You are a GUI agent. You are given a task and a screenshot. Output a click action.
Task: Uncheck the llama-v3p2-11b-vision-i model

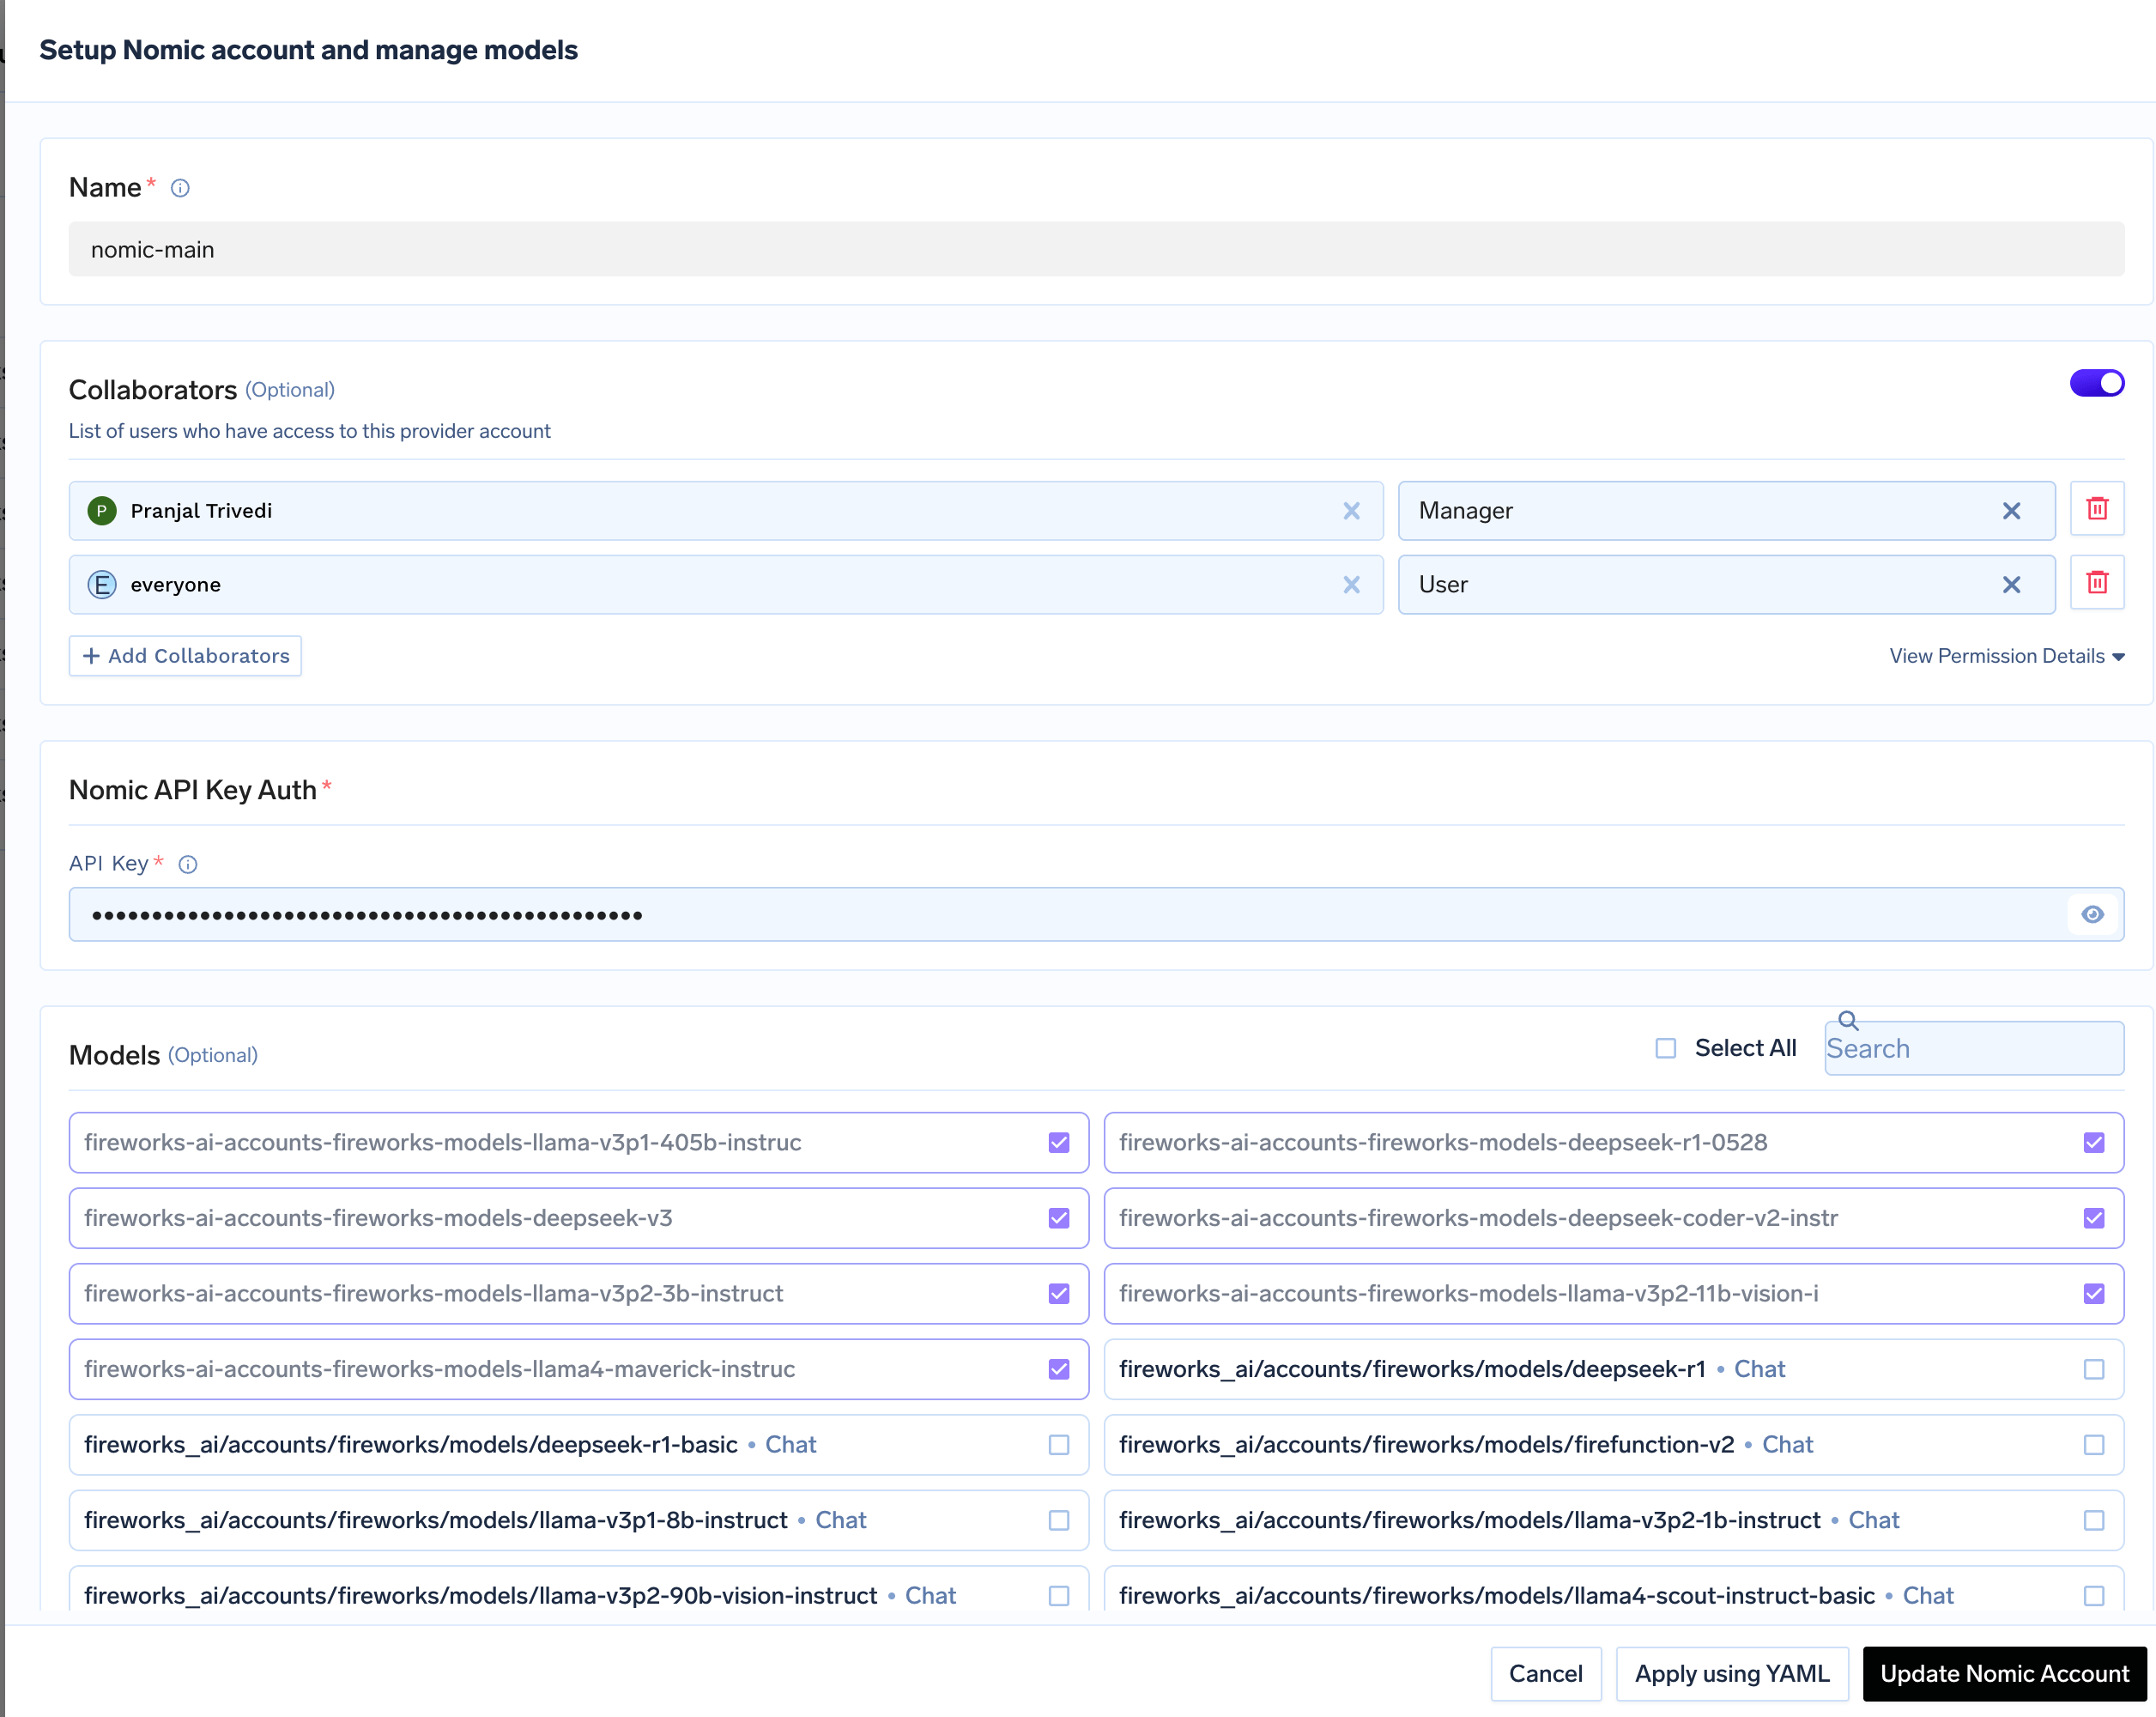tap(2094, 1293)
